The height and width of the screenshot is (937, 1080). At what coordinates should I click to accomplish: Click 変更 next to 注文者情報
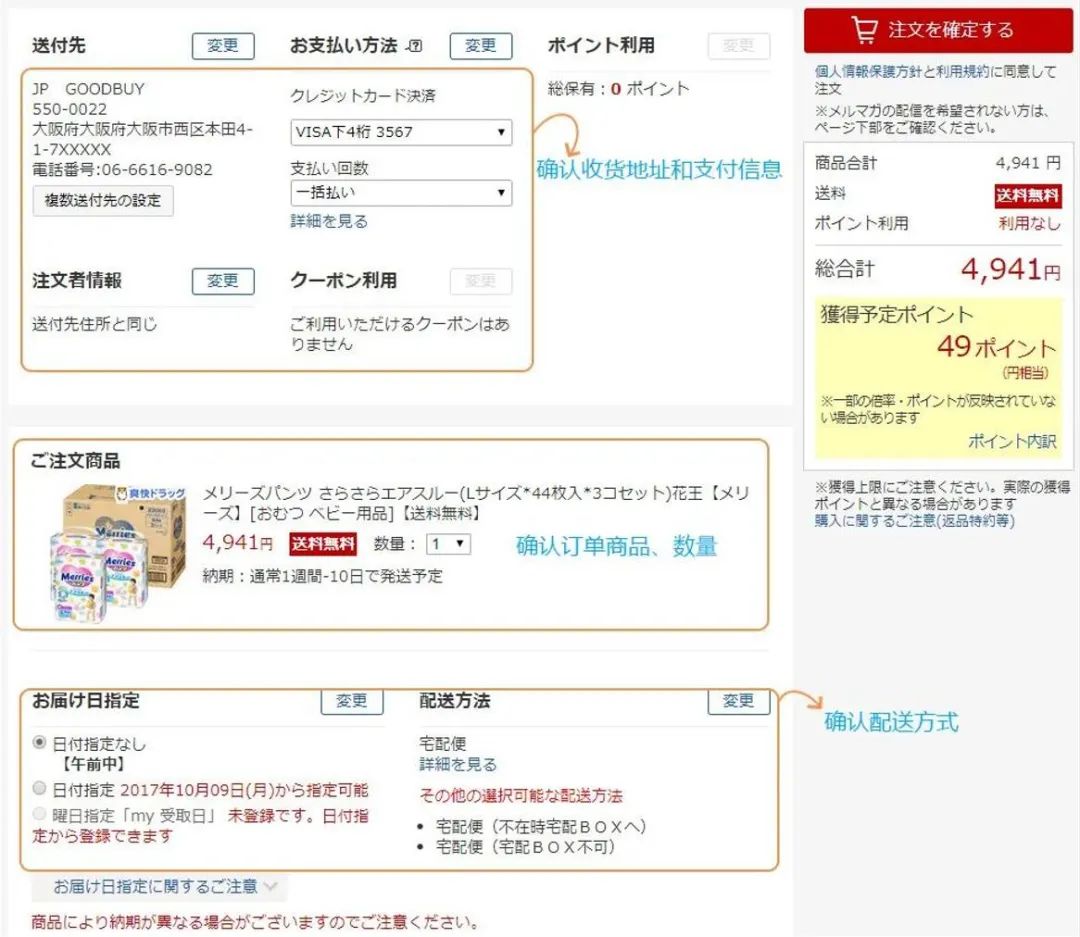(x=223, y=281)
